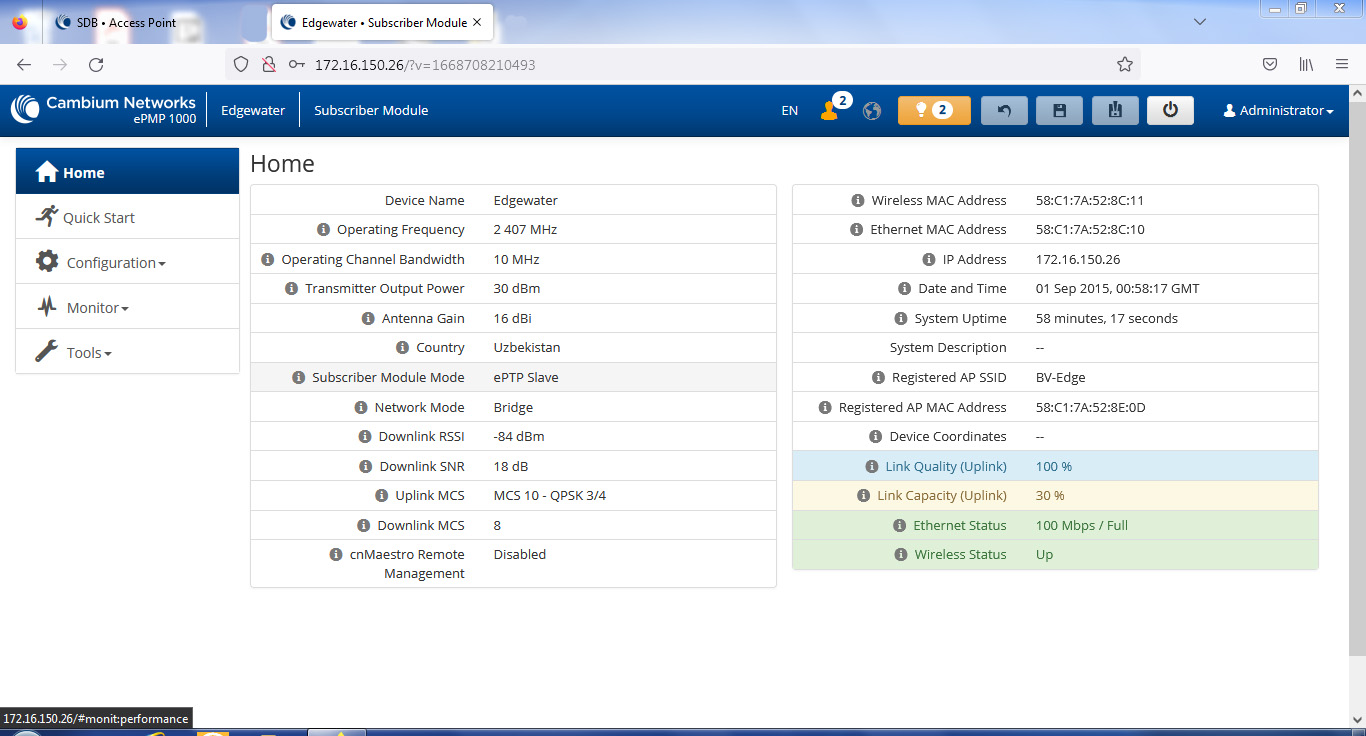Viewport: 1366px width, 736px height.
Task: Click info icon beside Operating Frequency
Action: 323,230
